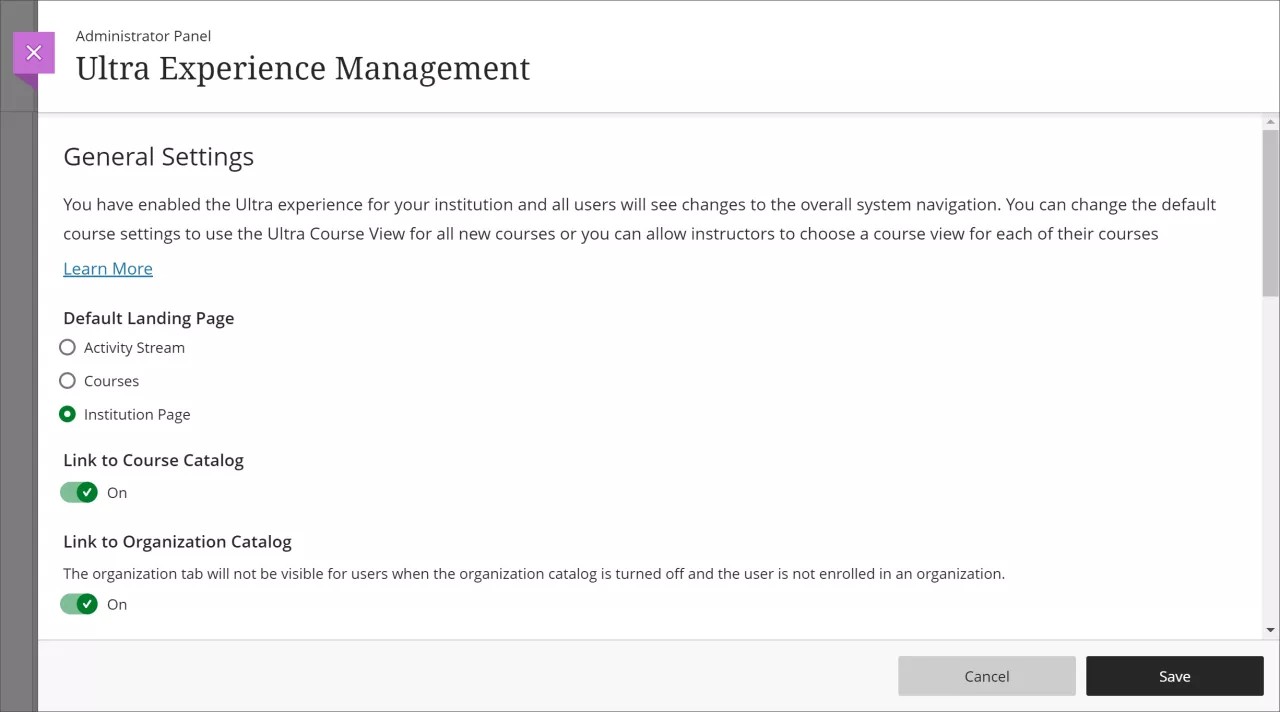Click the Administrator Panel label
1280x712 pixels.
pos(143,35)
